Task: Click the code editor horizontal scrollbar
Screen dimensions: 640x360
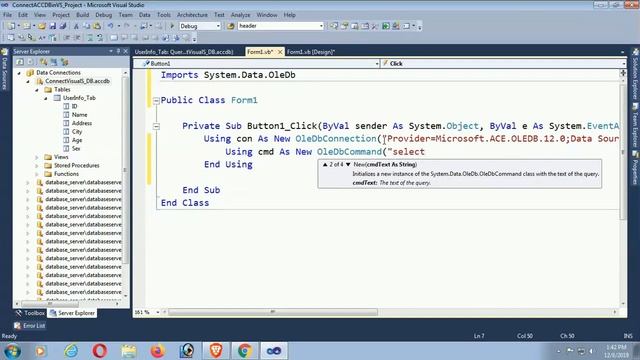Action: pyautogui.click(x=273, y=312)
